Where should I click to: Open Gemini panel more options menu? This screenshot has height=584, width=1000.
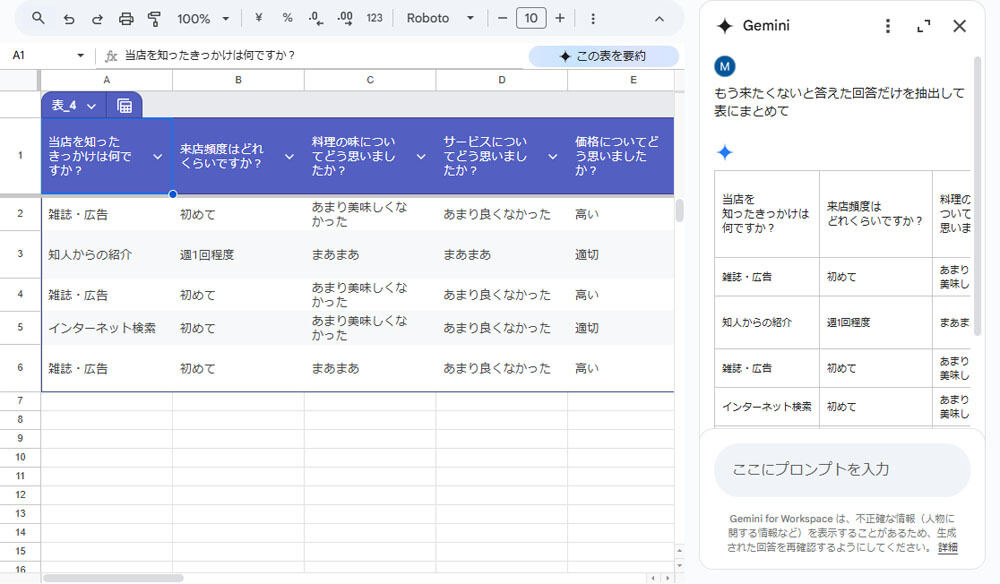coord(887,26)
